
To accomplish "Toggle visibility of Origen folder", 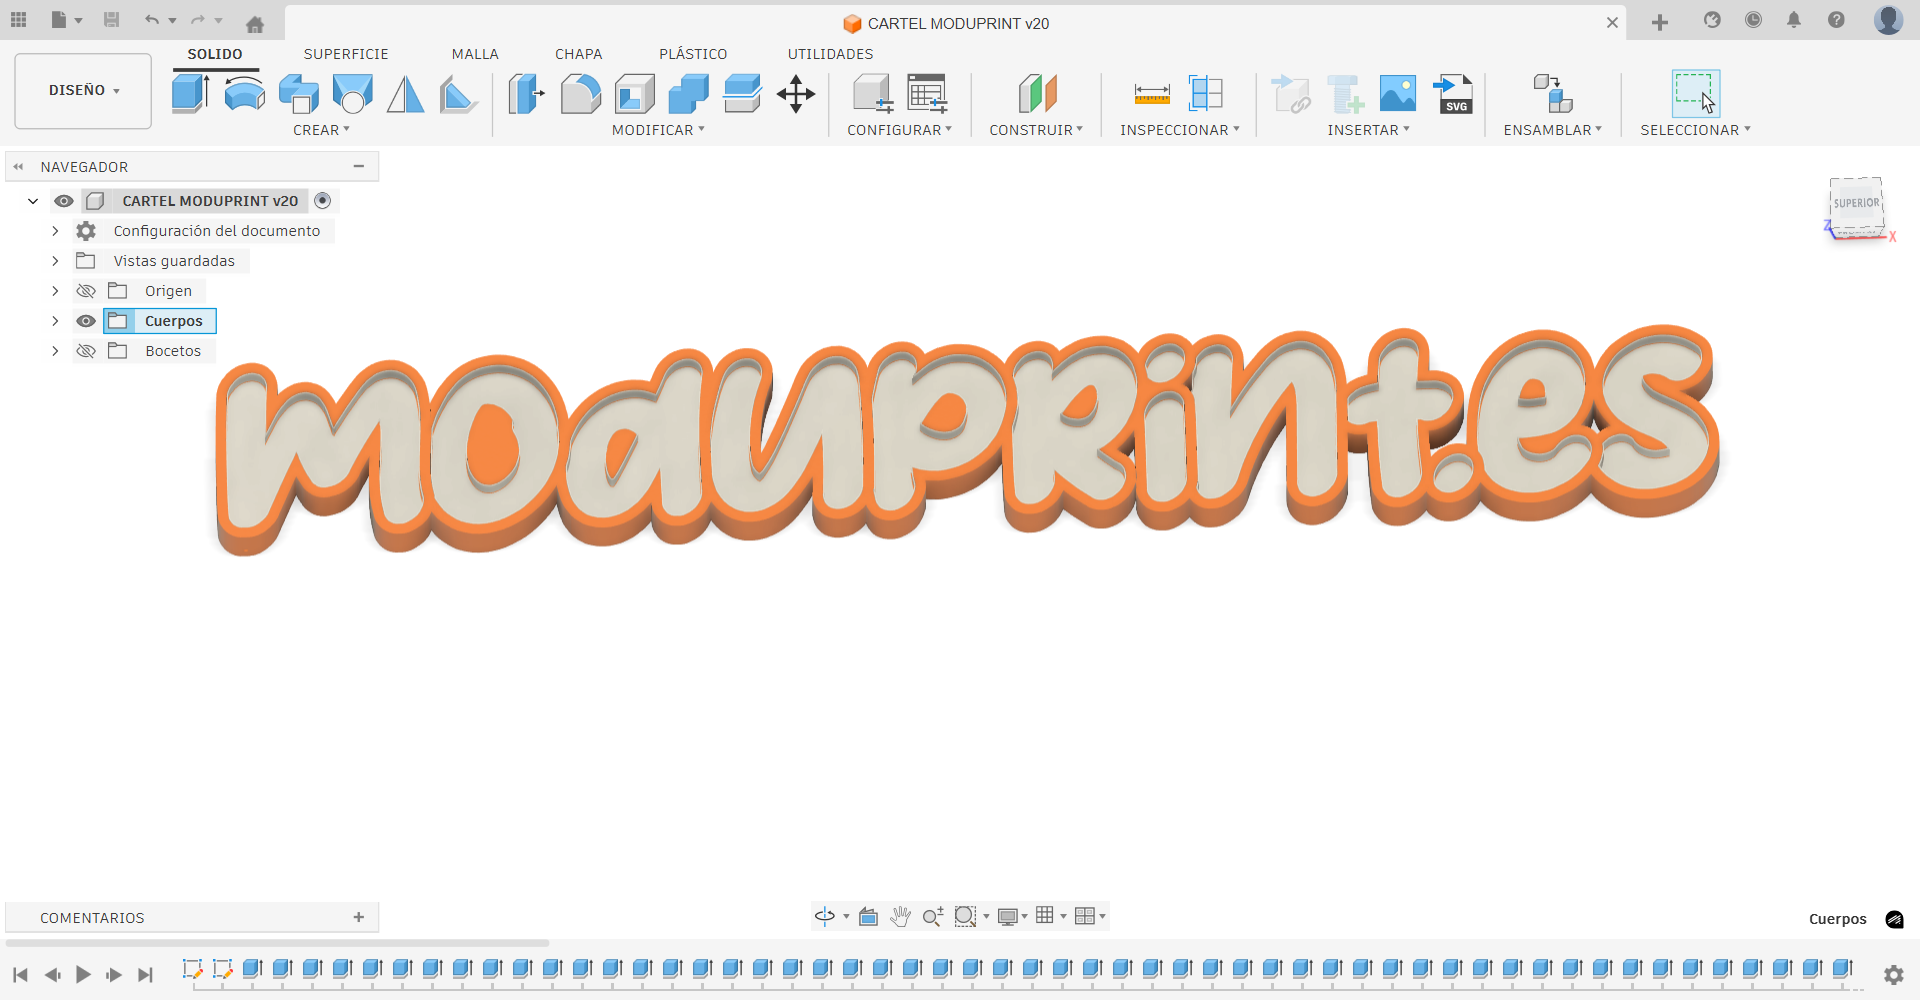I will 86,291.
